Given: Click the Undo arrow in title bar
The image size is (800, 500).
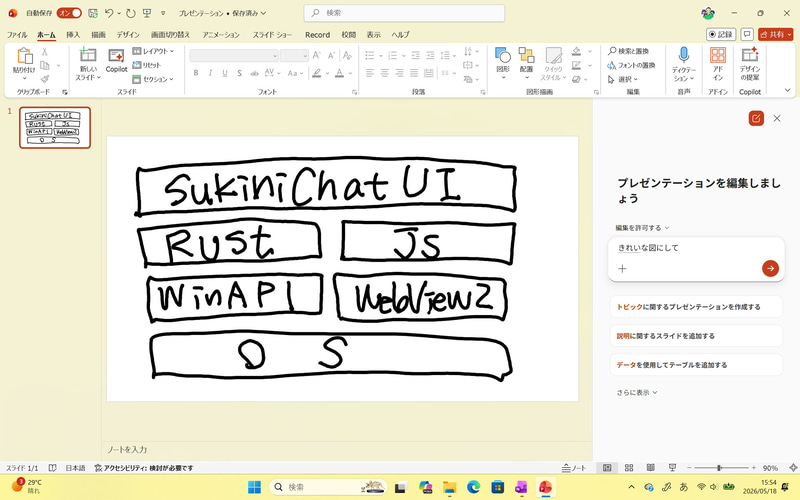Looking at the screenshot, I should (x=109, y=13).
